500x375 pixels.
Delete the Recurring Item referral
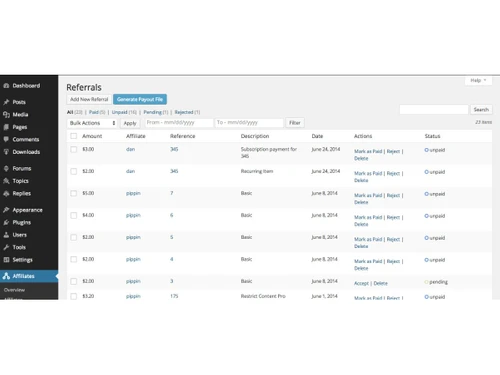coord(361,180)
